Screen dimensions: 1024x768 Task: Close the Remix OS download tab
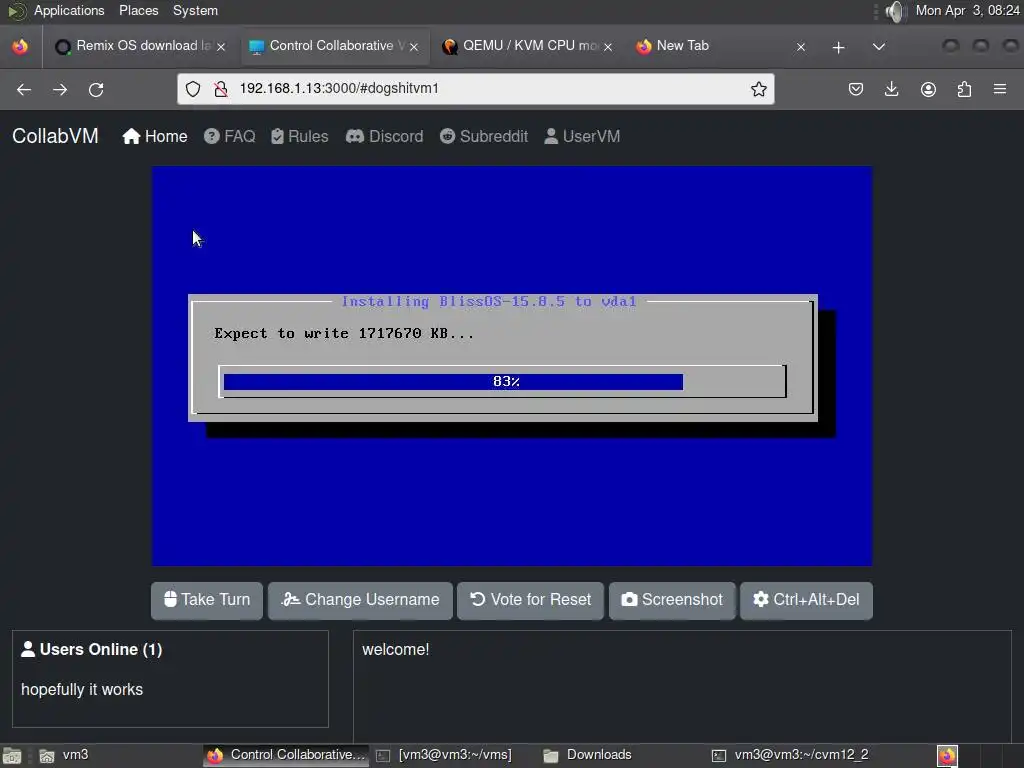click(x=221, y=47)
